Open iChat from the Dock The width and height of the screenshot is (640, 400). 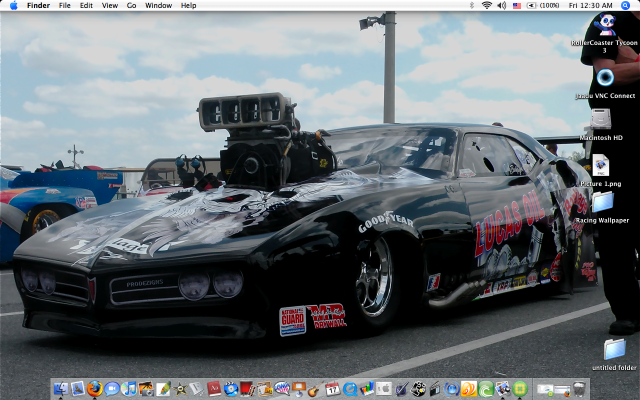[112, 389]
